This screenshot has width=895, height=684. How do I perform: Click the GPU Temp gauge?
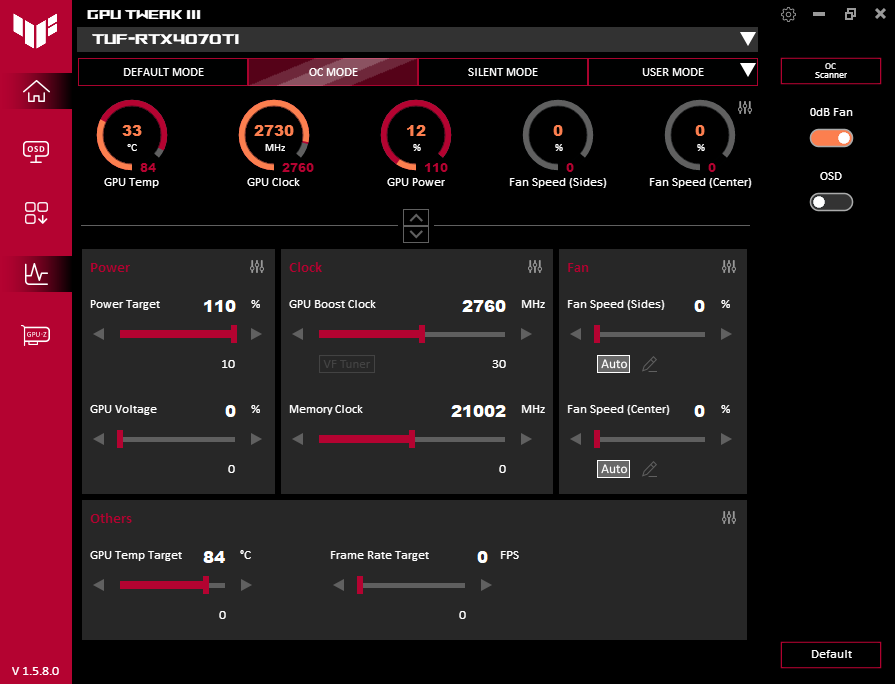point(132,136)
